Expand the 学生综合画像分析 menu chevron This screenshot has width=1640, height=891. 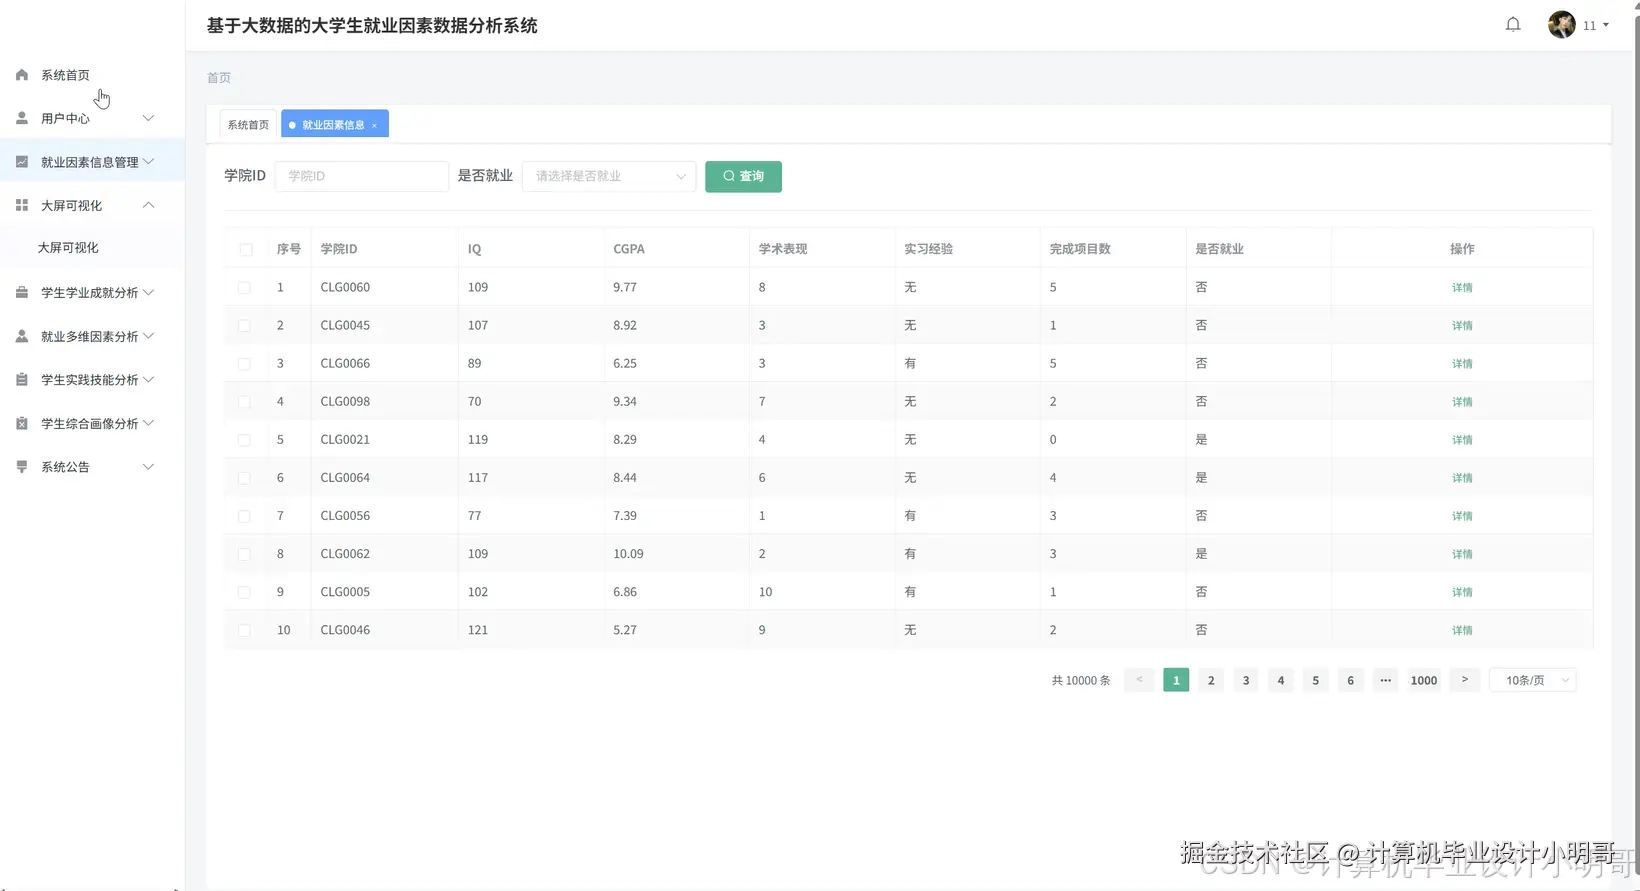click(148, 423)
